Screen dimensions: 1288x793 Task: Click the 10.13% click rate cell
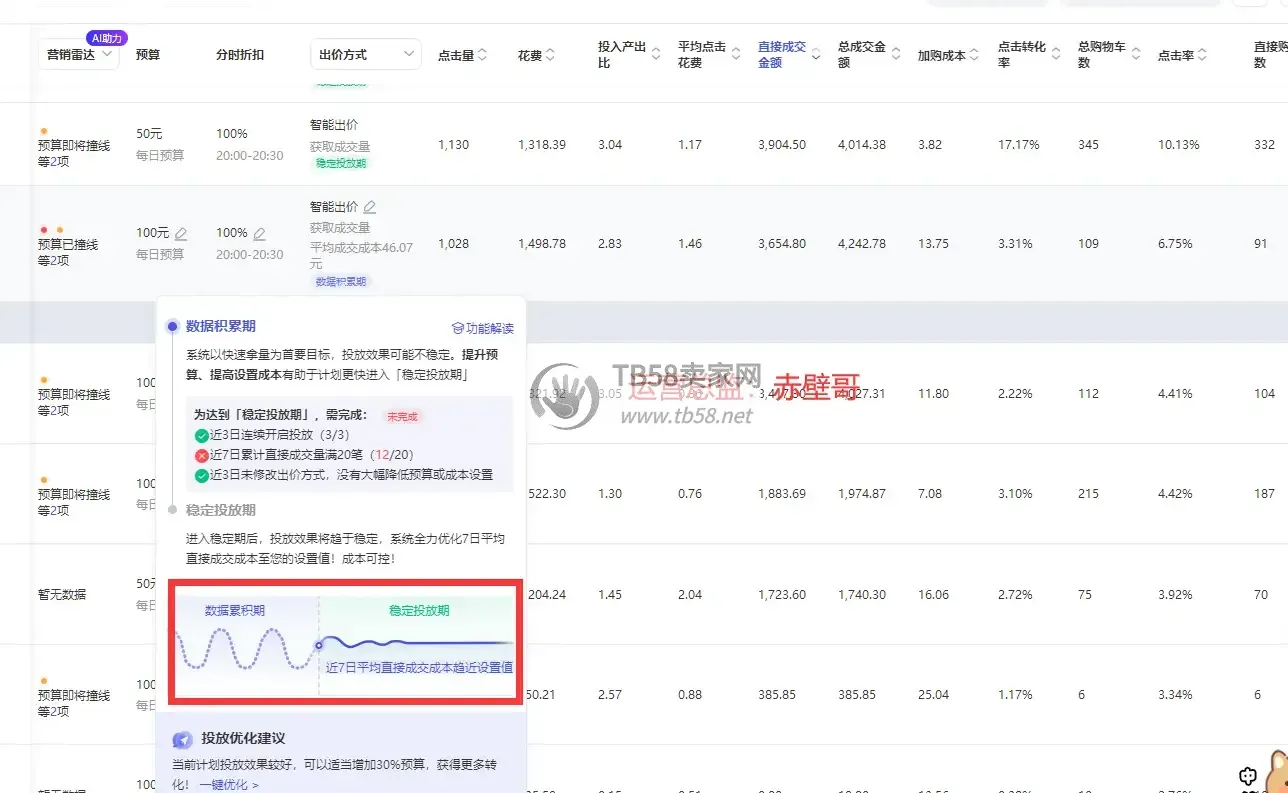(x=1179, y=145)
